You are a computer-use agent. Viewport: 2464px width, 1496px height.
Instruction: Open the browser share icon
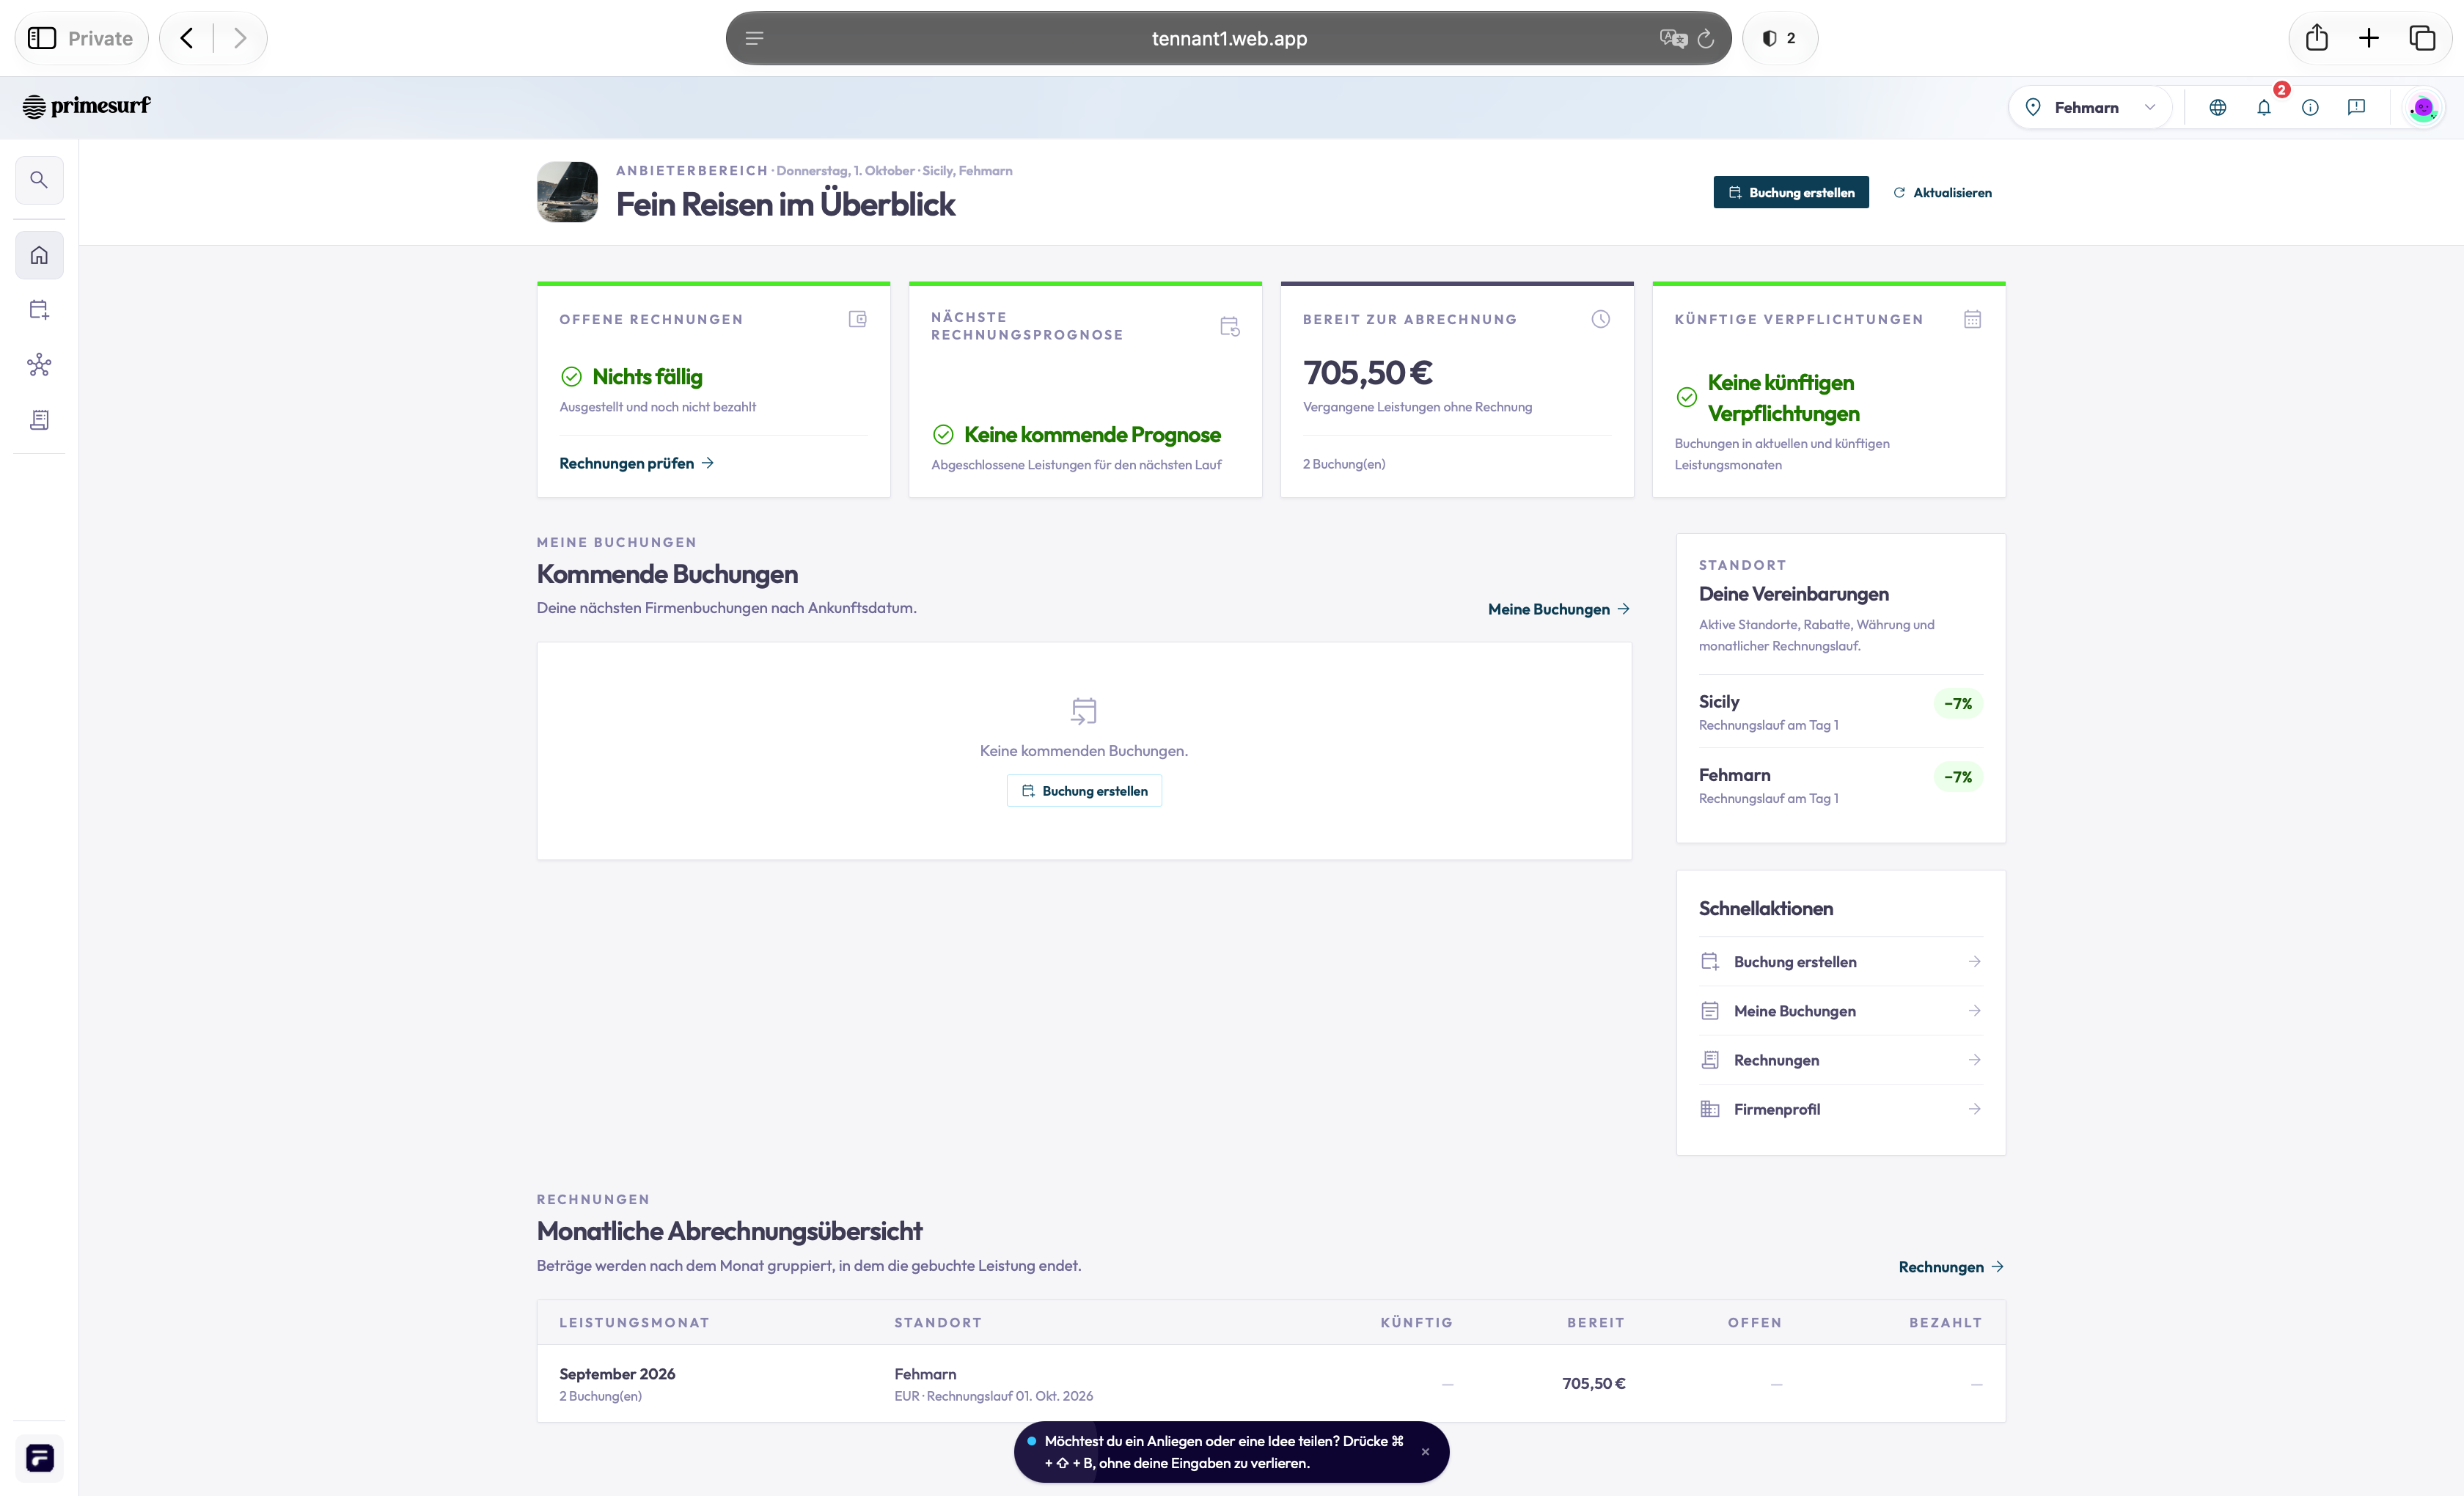(2317, 38)
